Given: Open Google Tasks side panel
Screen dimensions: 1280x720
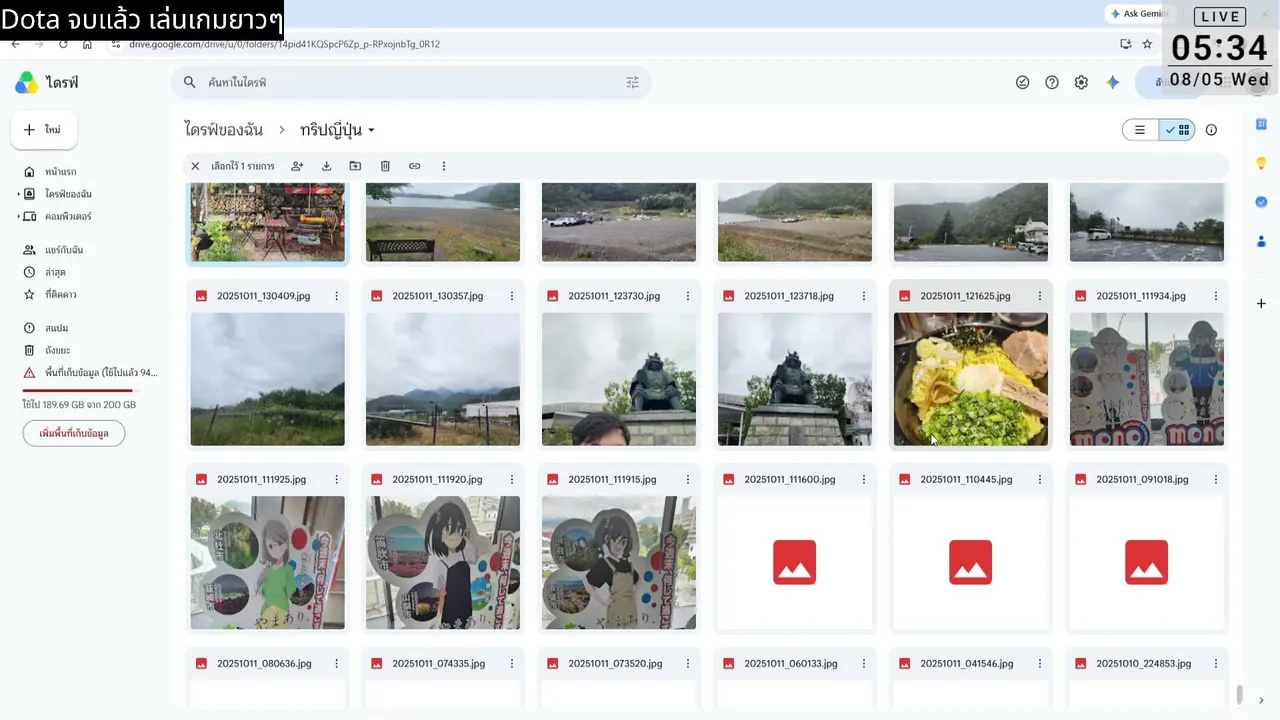Looking at the screenshot, I should coord(1261,202).
